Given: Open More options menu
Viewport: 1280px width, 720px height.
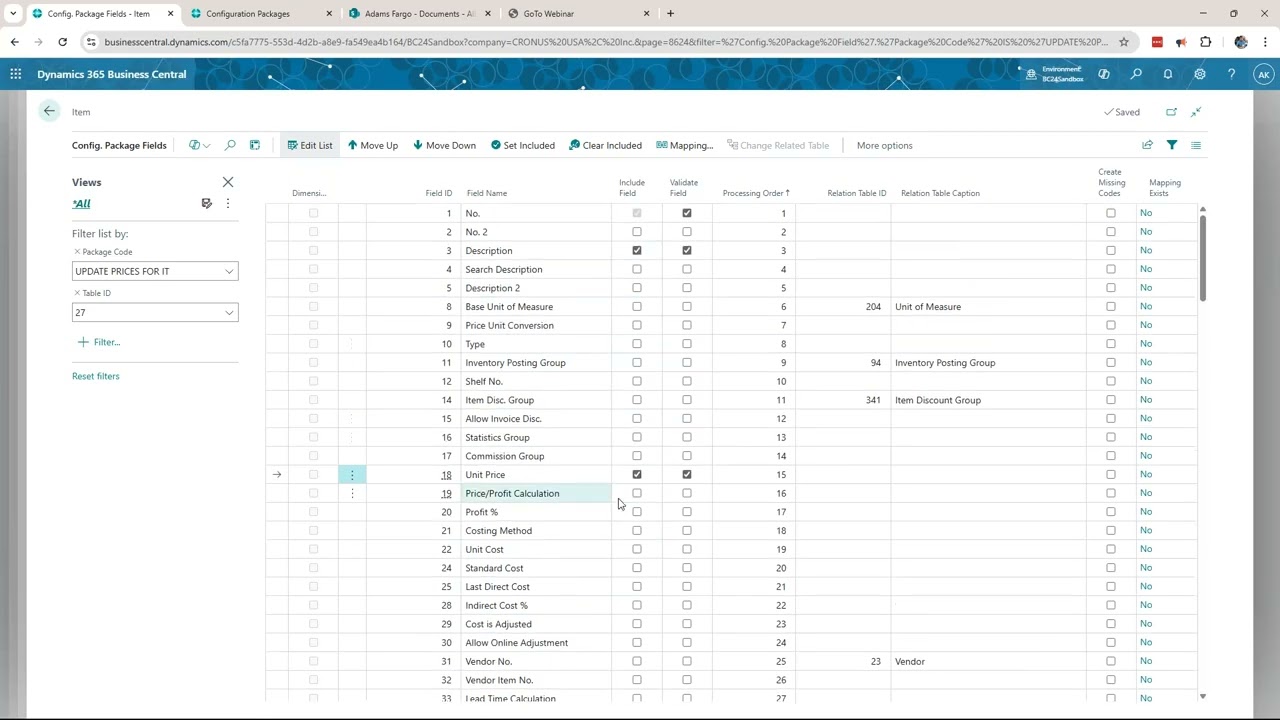Looking at the screenshot, I should [x=884, y=145].
